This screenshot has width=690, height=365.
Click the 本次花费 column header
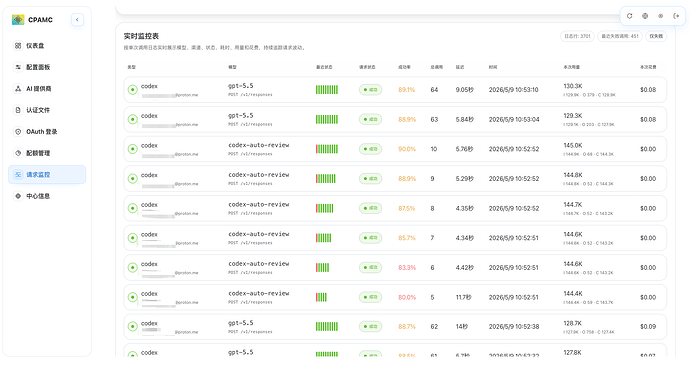(648, 67)
